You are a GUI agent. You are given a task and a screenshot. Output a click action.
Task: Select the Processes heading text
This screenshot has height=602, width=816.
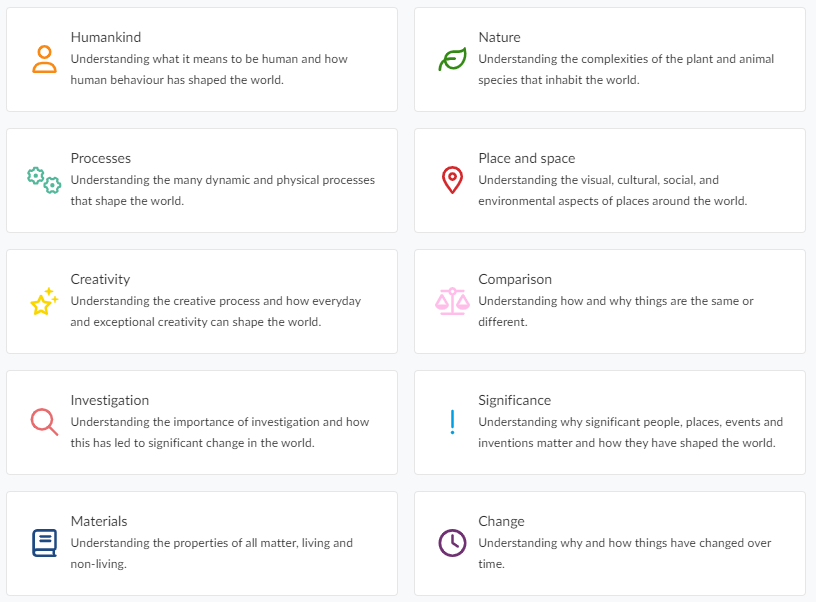coord(100,158)
